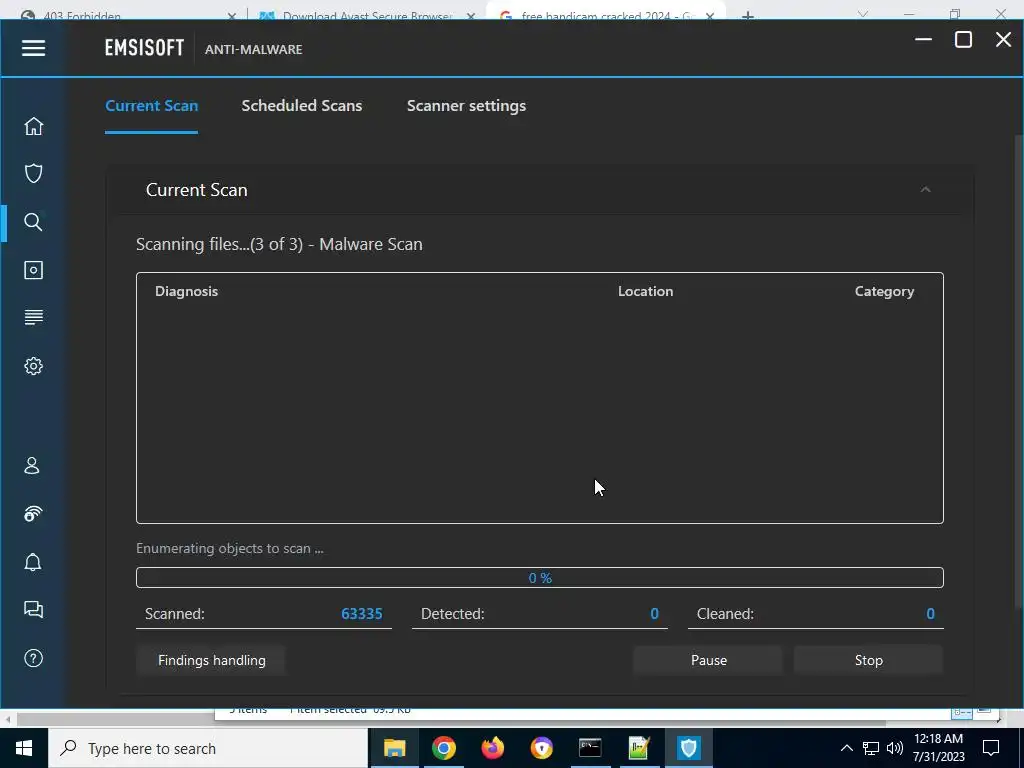Open the Command Prompt taskbar icon
Viewport: 1024px width, 768px height.
click(590, 748)
